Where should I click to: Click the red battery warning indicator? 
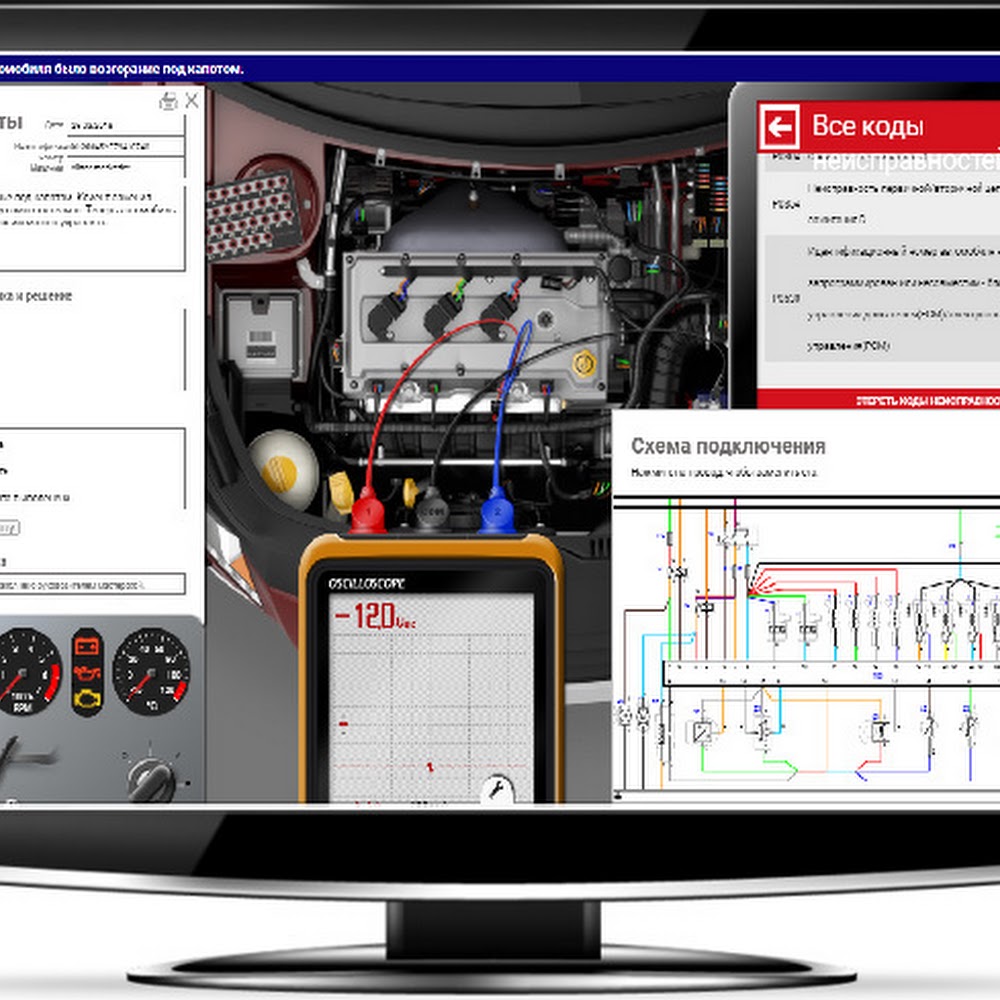pyautogui.click(x=87, y=647)
